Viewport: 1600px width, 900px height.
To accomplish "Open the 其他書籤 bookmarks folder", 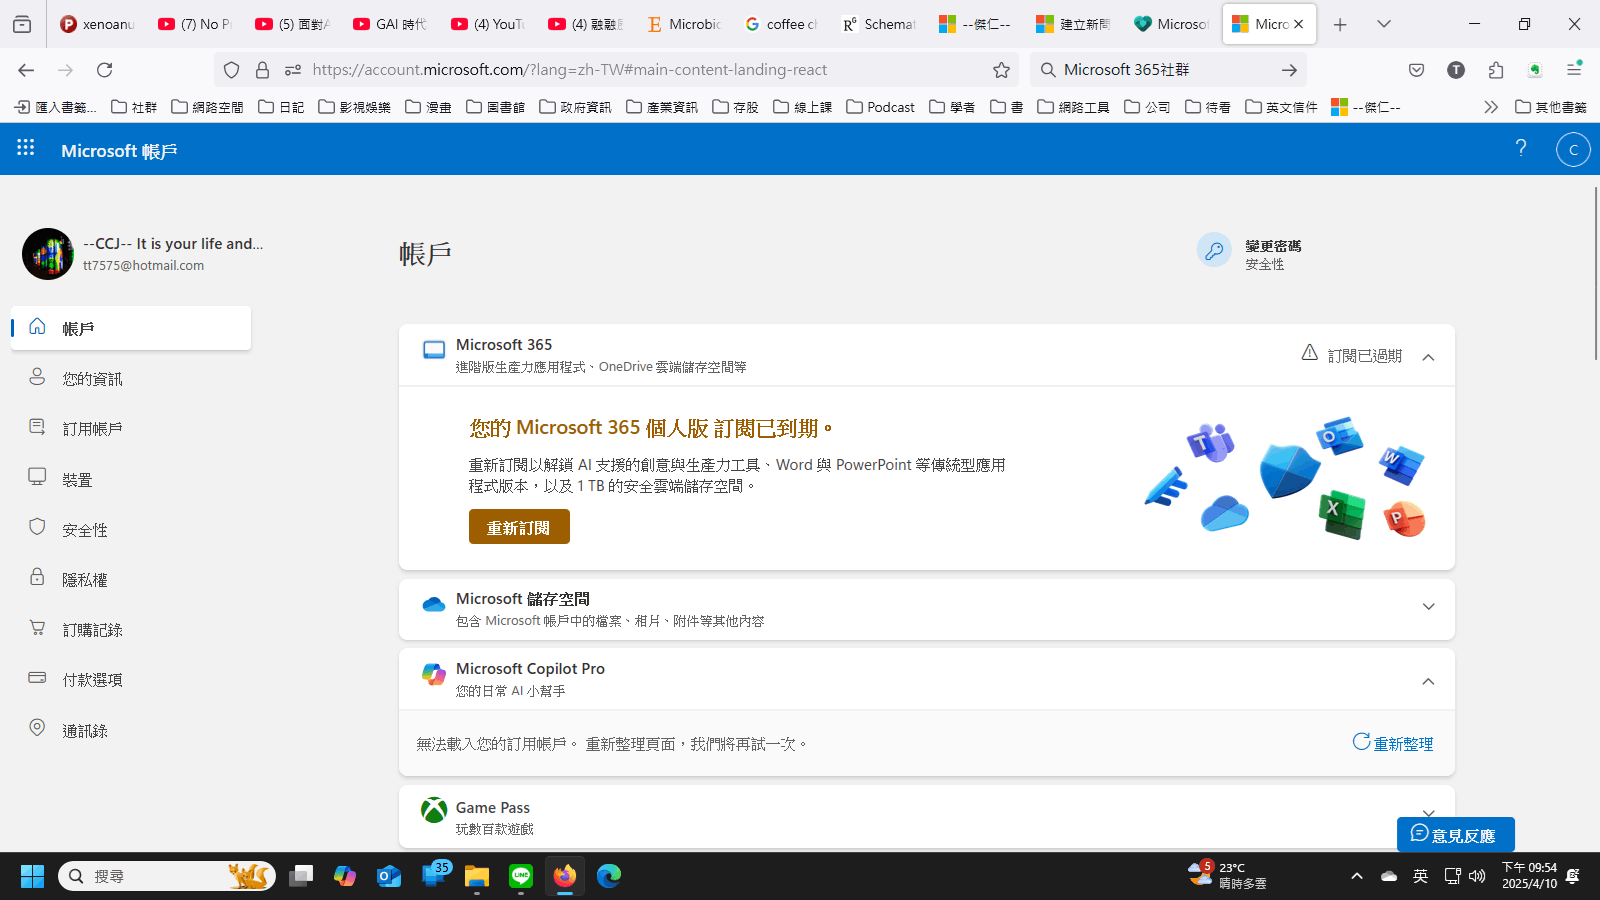I will [x=1551, y=107].
